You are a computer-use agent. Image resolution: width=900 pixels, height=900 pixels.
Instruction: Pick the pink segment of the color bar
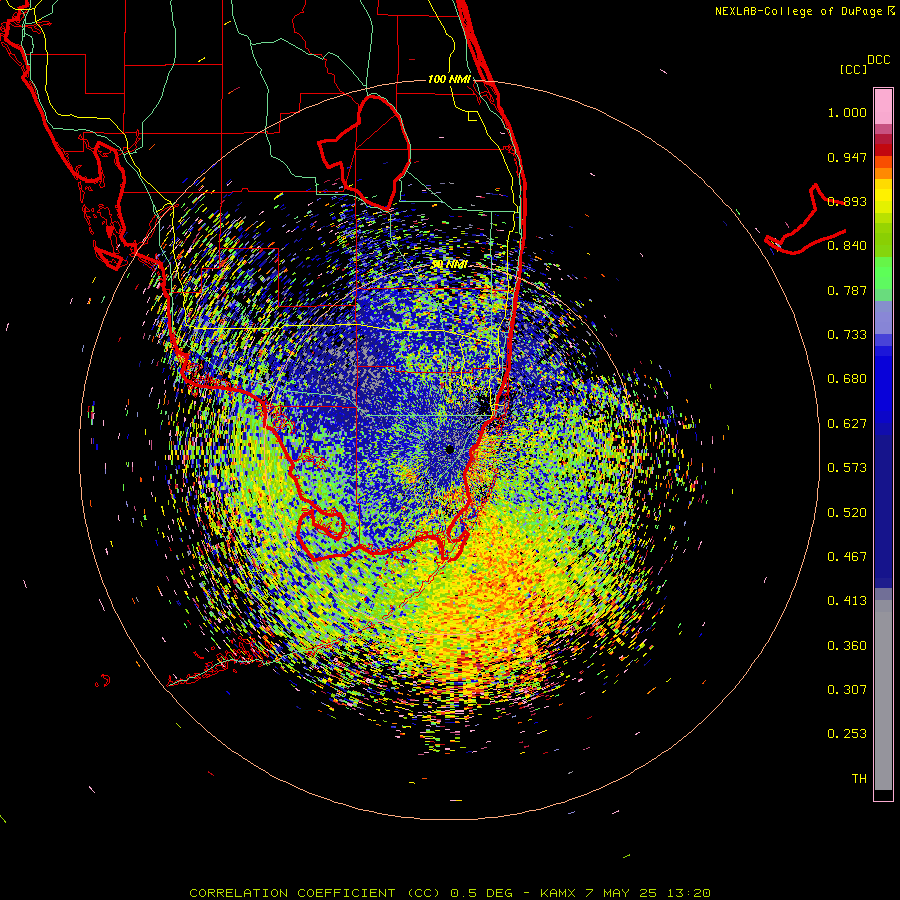883,107
